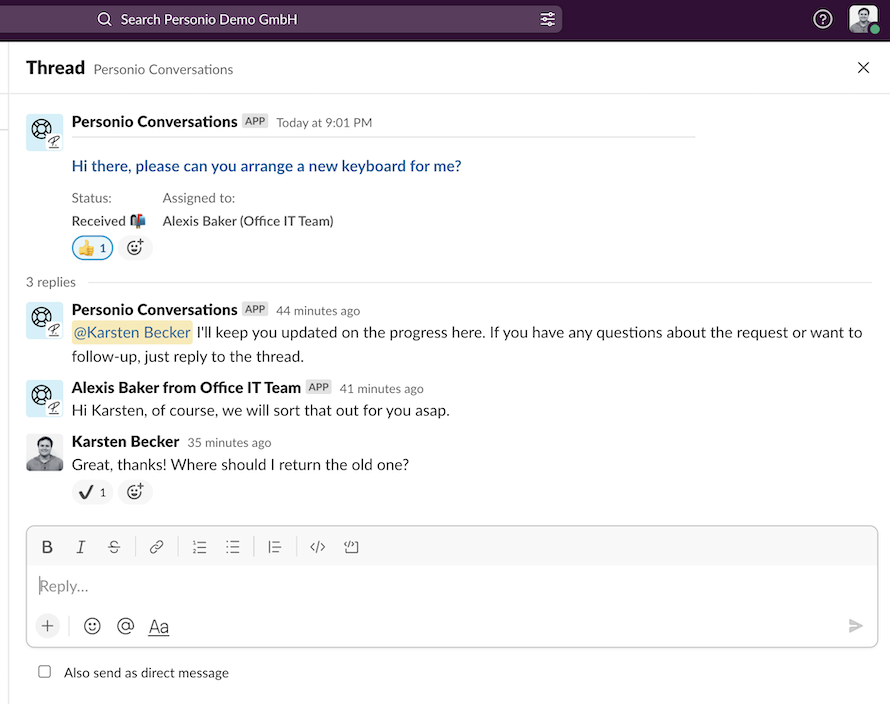Insert a code block
Viewport: 890px width, 704px height.
351,547
